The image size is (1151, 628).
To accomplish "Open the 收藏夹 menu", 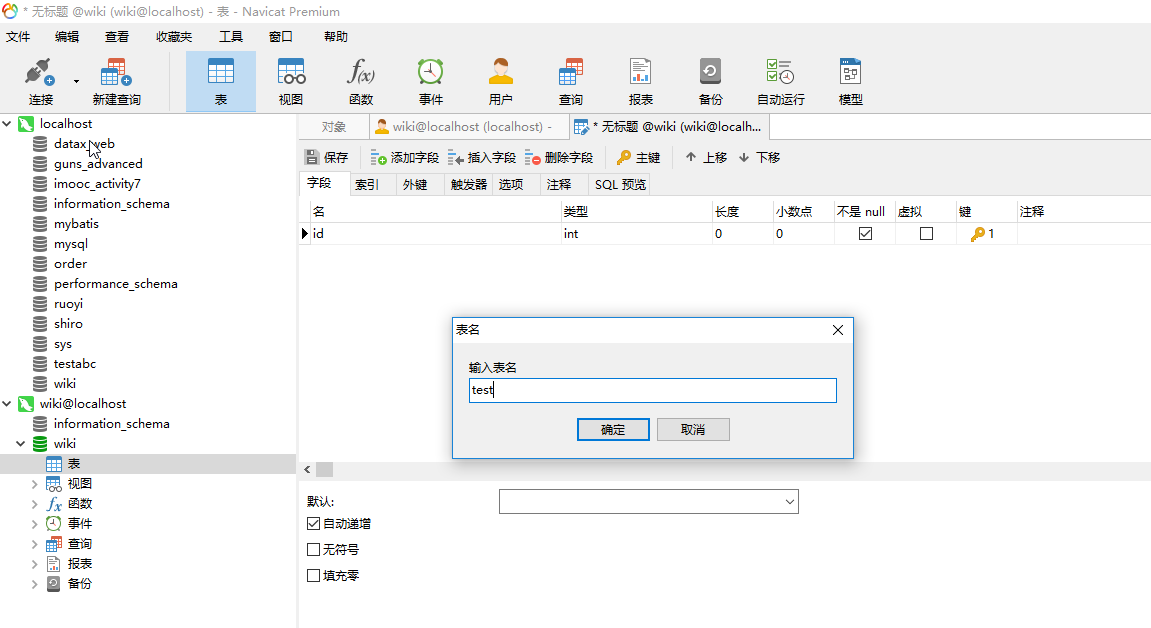I will click(174, 37).
